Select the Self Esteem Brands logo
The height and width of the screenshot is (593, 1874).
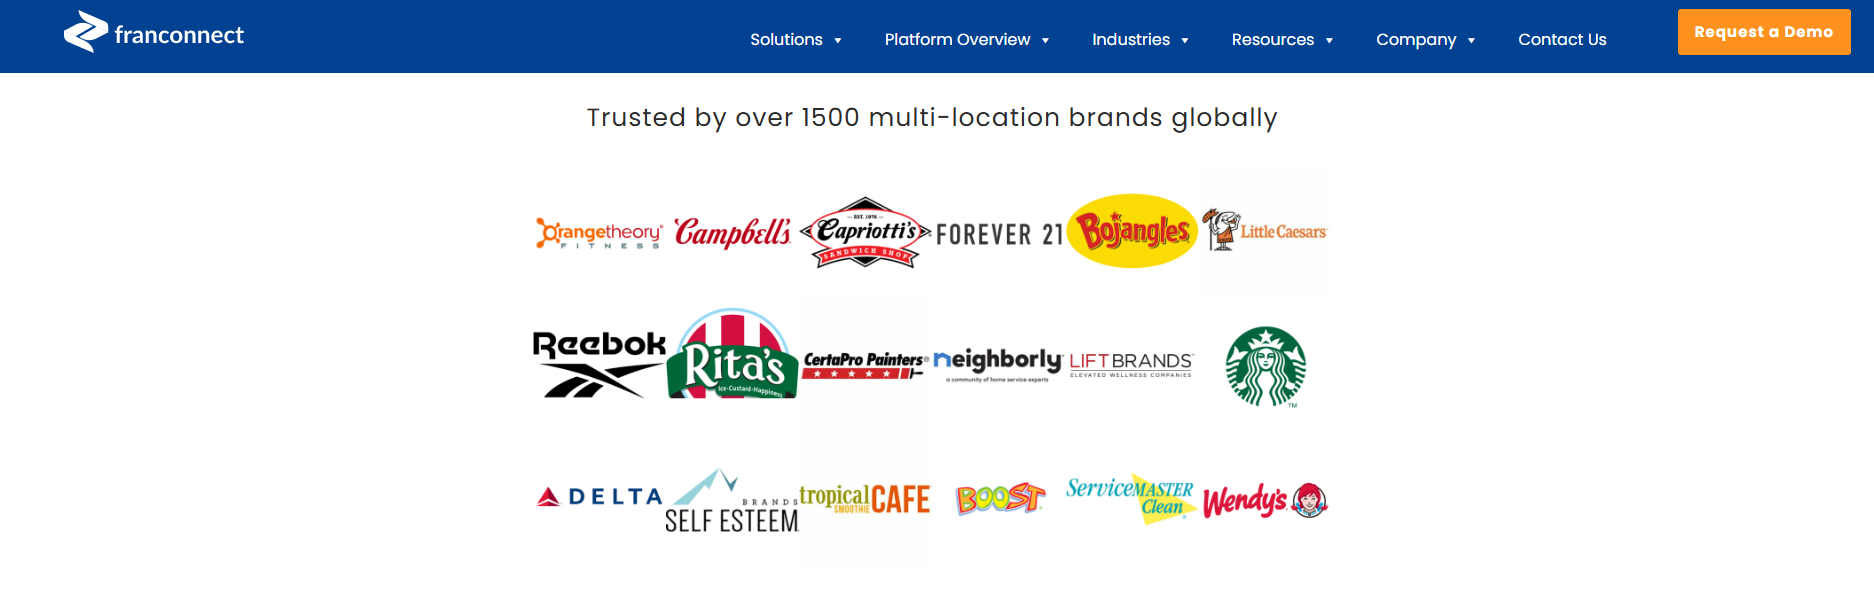tap(732, 500)
